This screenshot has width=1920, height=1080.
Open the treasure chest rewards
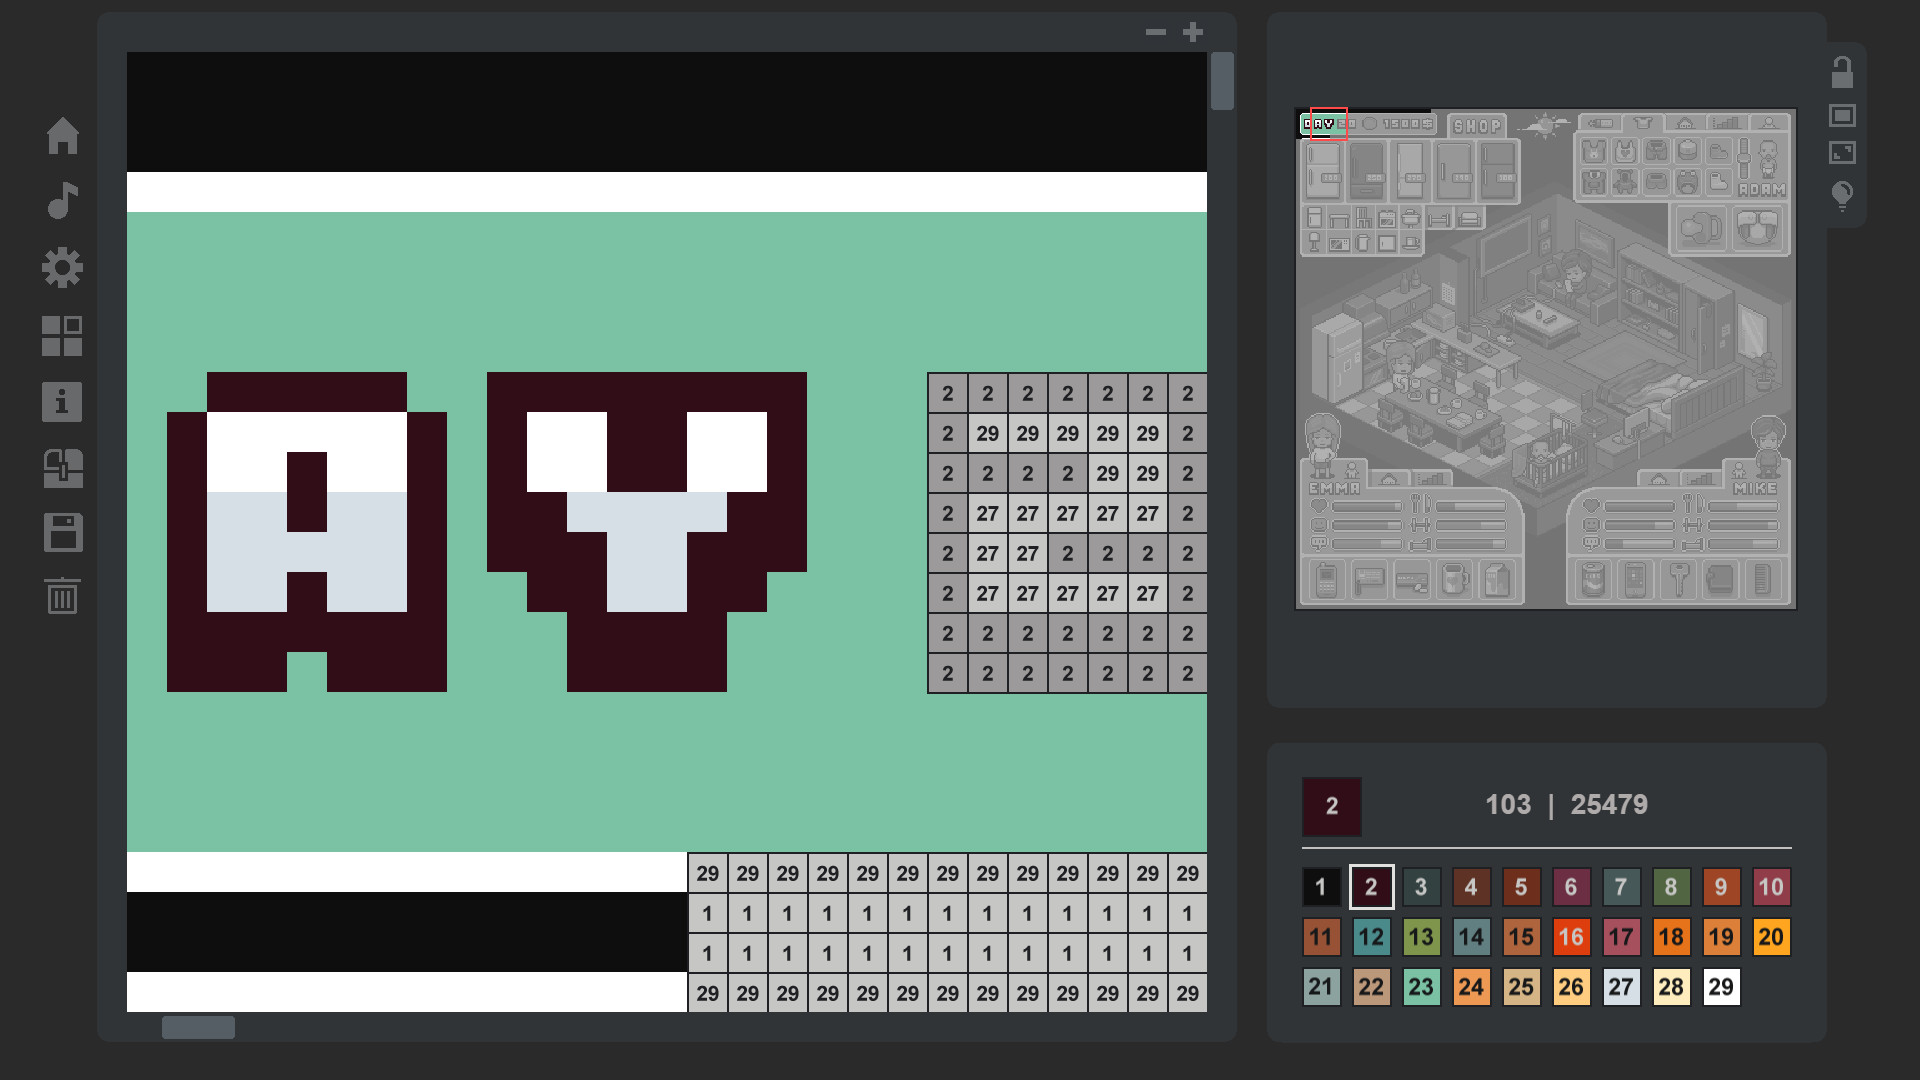tap(63, 469)
